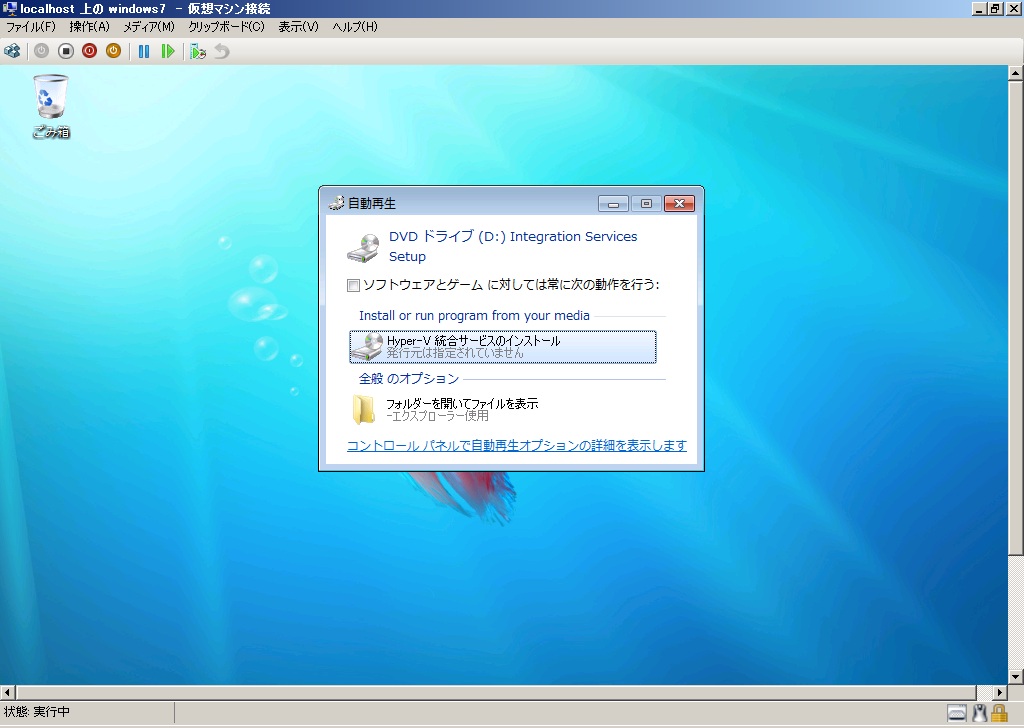Pause the virtual machine
Image resolution: width=1024 pixels, height=728 pixels.
(x=144, y=51)
